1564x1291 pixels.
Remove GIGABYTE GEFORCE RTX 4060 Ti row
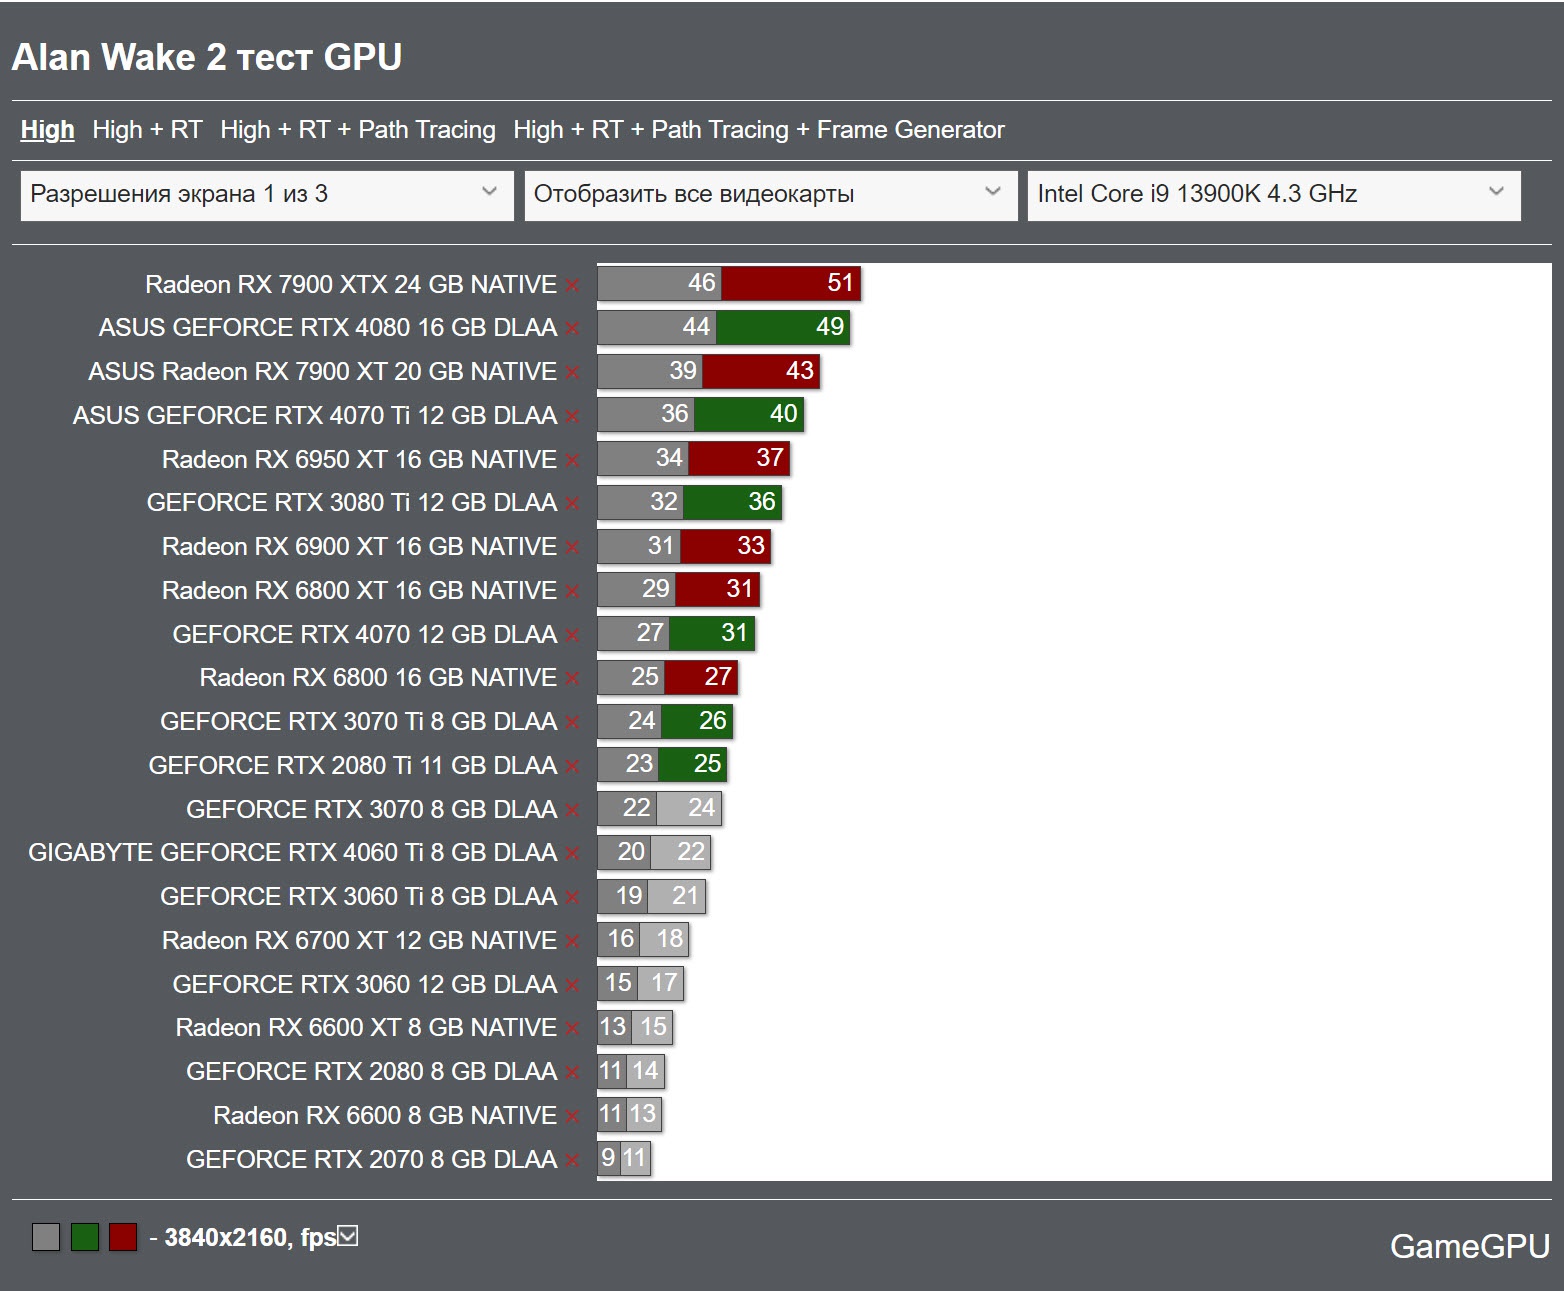573,854
